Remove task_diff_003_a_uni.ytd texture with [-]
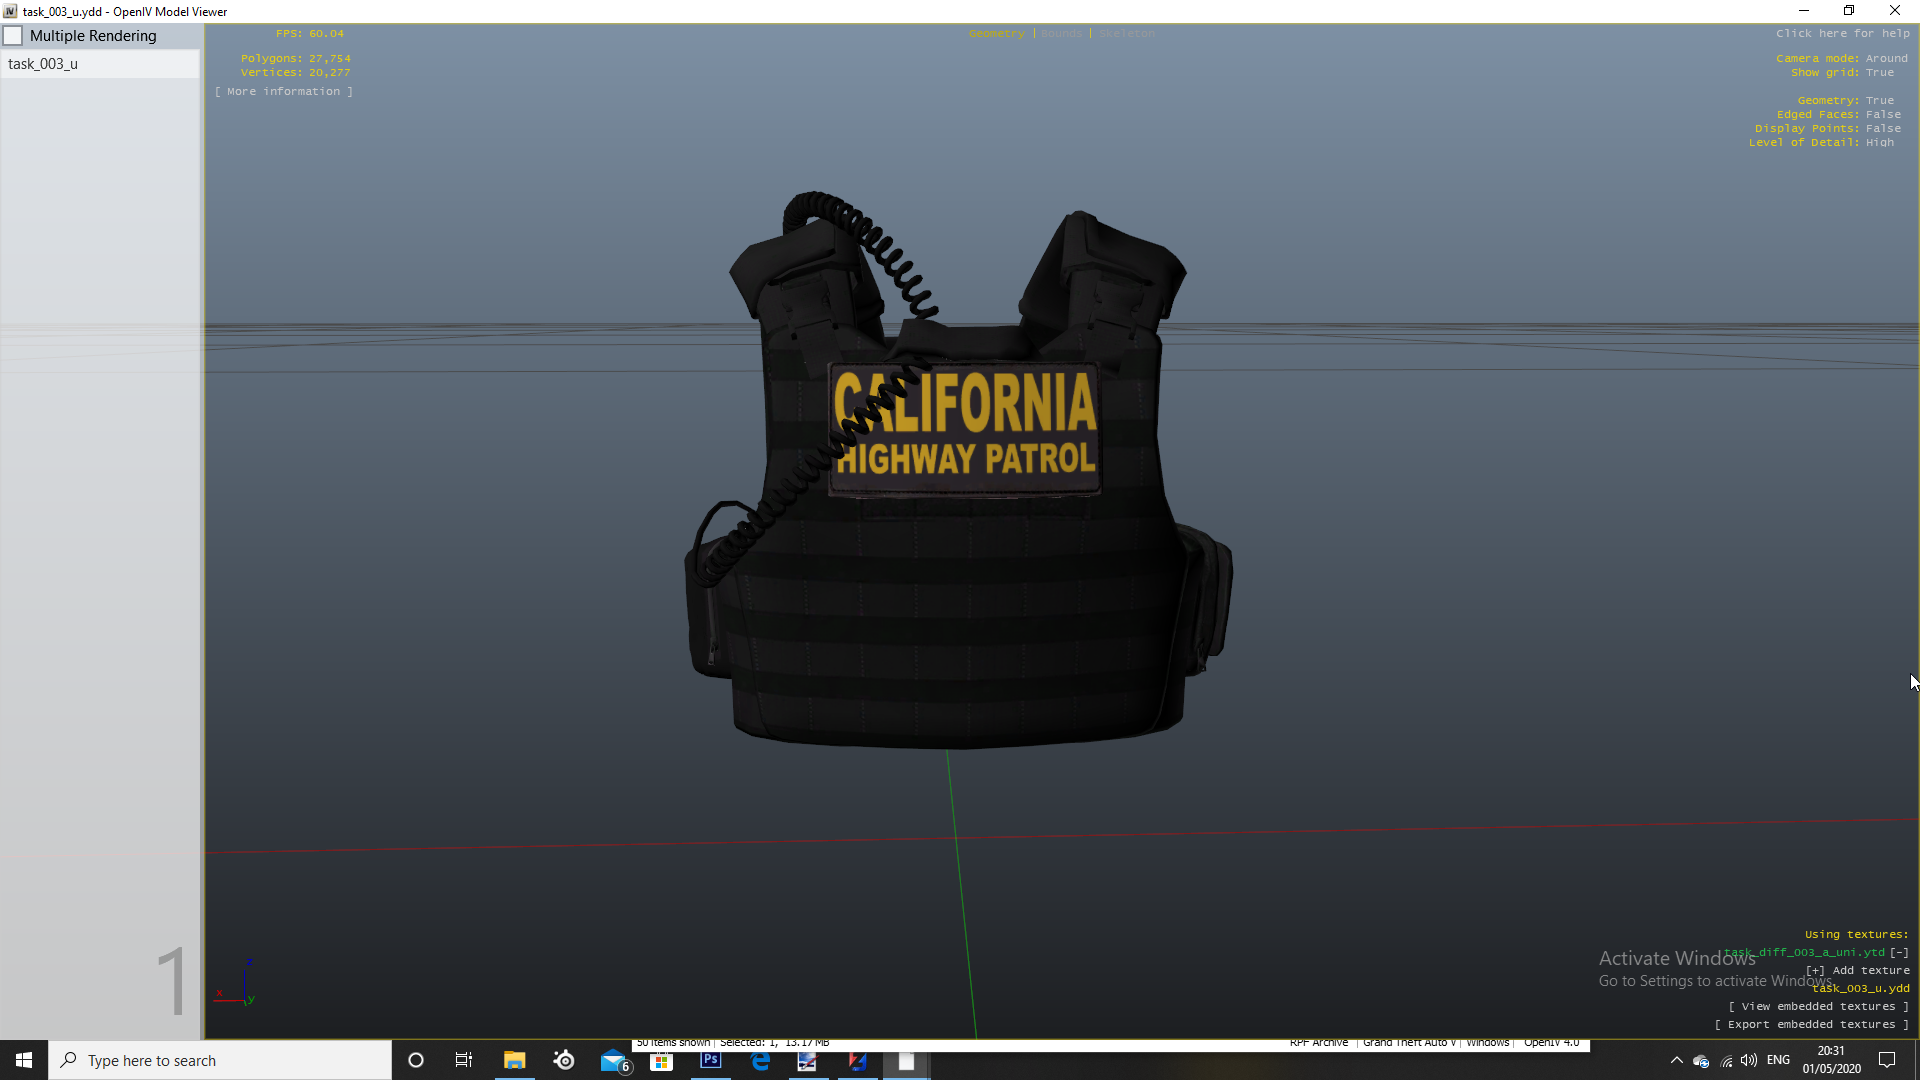 click(1899, 953)
